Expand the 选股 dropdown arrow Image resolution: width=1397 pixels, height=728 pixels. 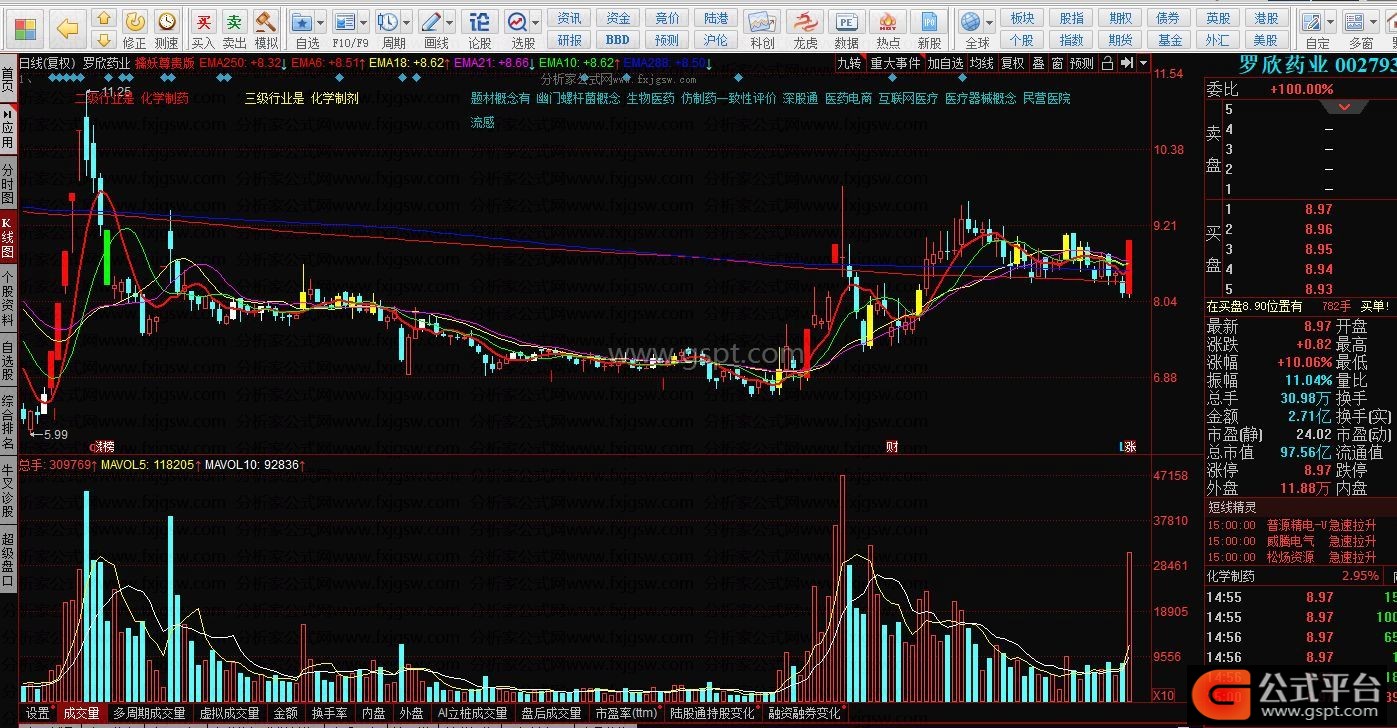[x=537, y=22]
